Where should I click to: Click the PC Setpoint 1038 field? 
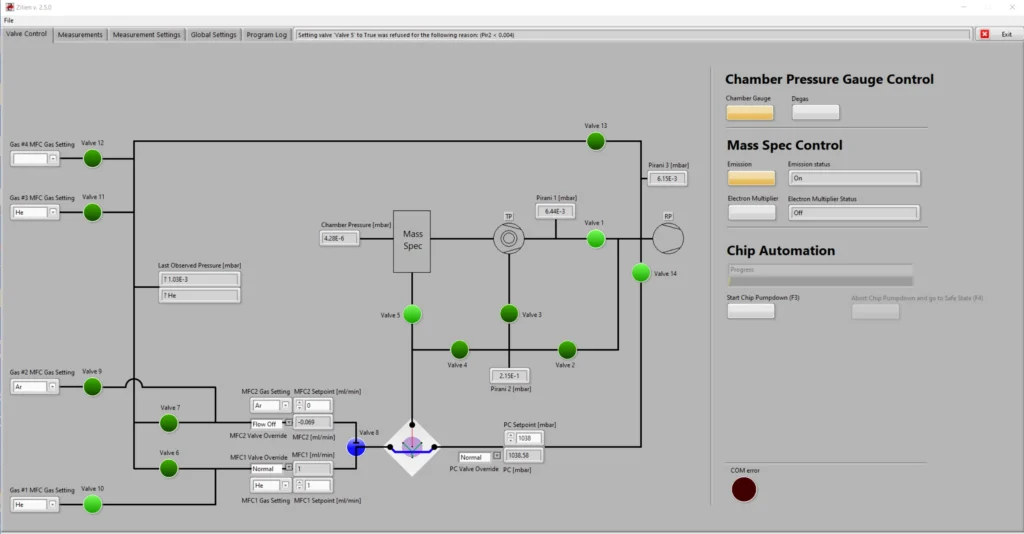528,438
